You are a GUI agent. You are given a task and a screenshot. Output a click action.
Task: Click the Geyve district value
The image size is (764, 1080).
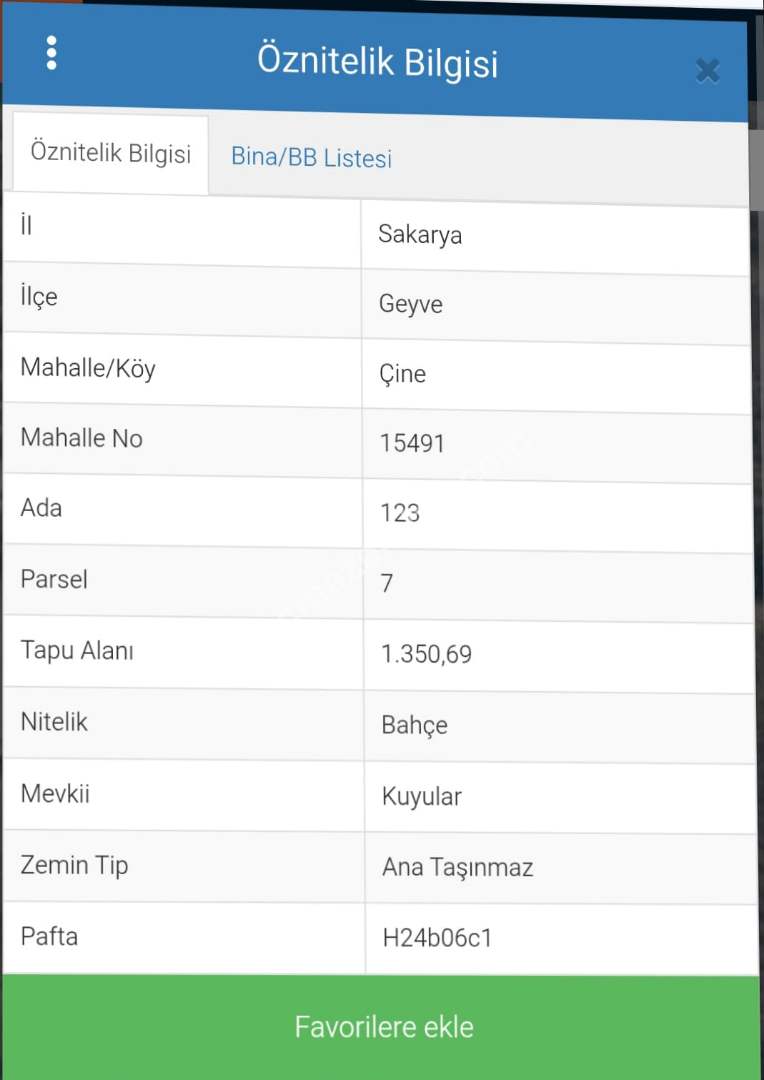tap(410, 304)
